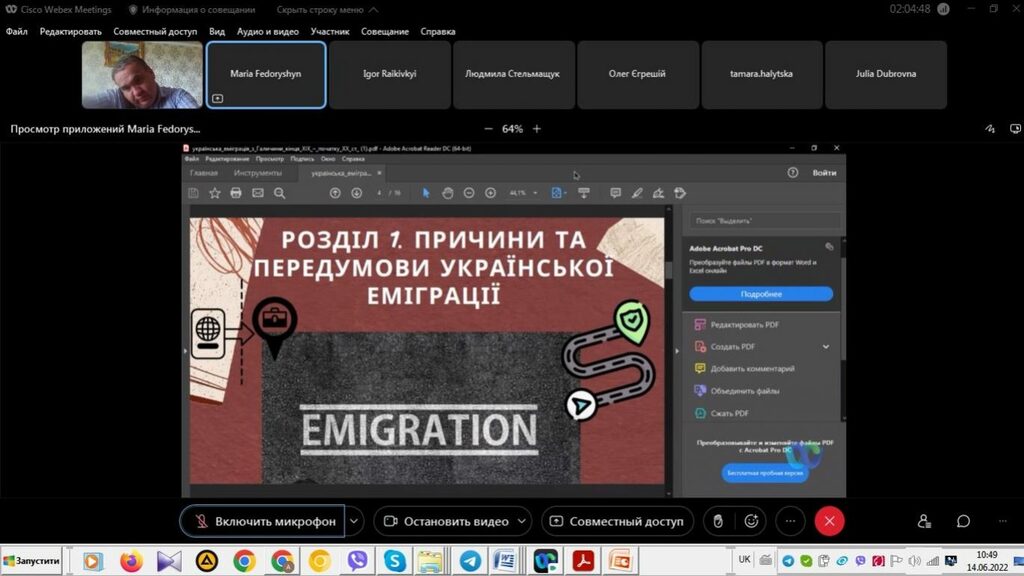
Task: Open the Совещание menu
Action: point(385,31)
